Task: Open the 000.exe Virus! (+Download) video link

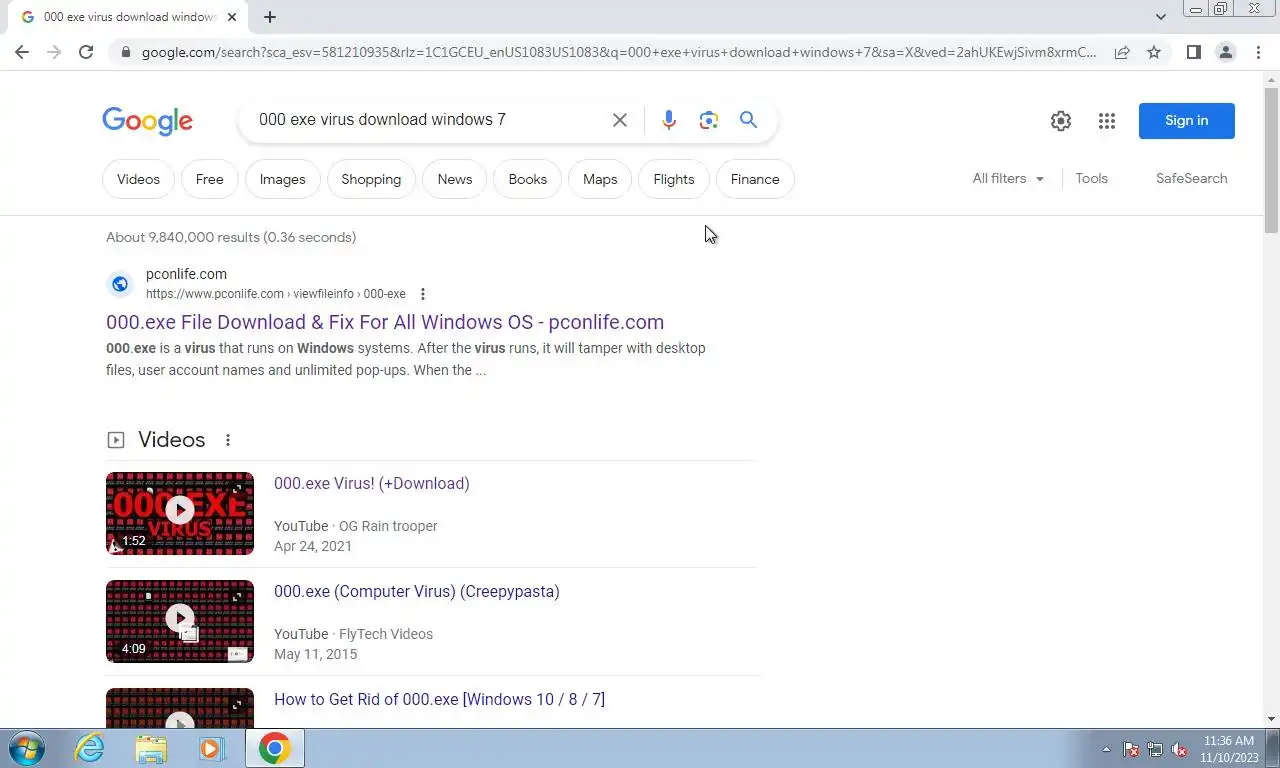Action: [x=372, y=483]
